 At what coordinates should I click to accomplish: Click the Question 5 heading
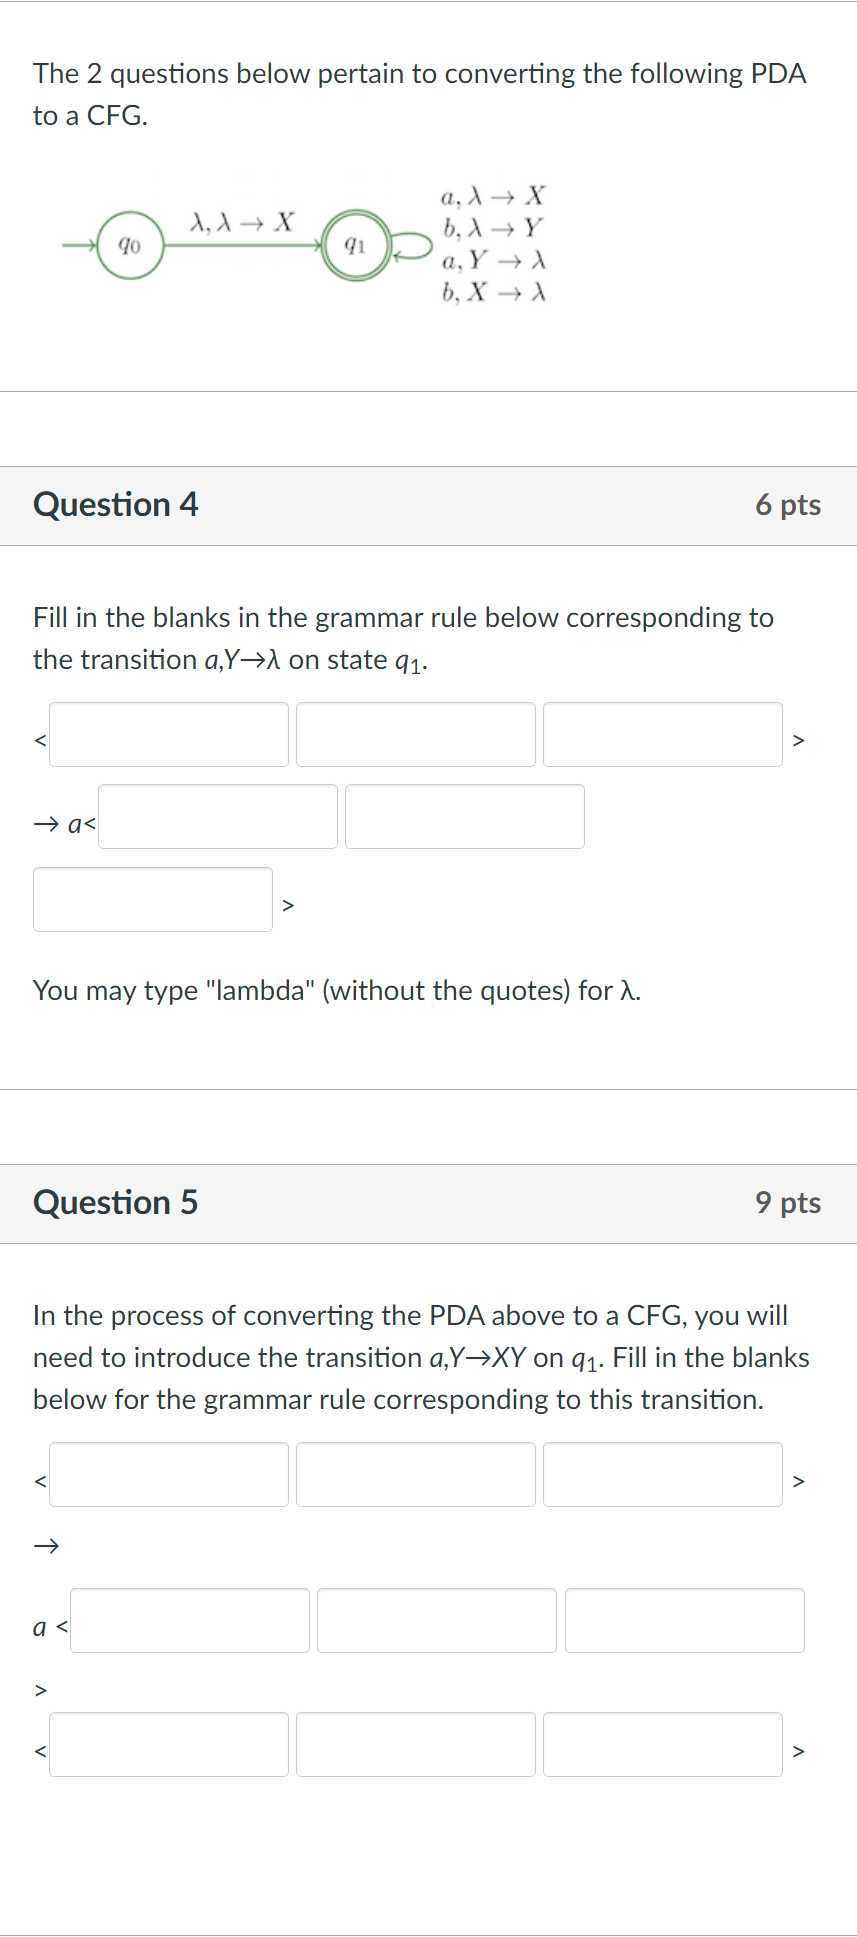click(x=117, y=1203)
